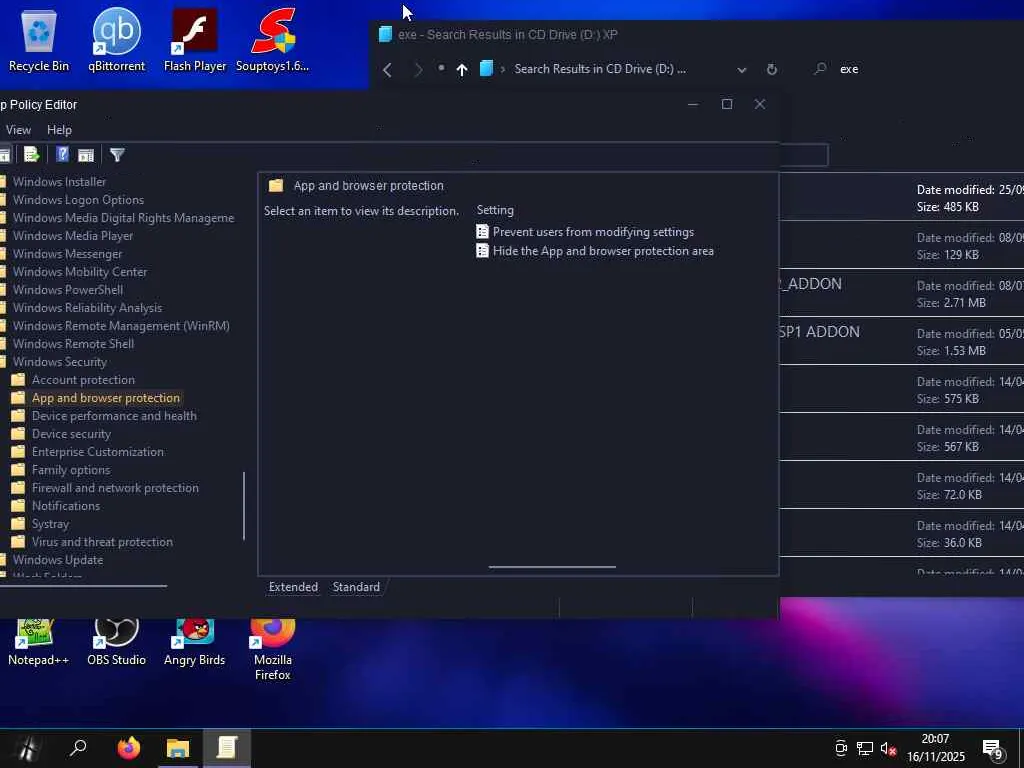Select the Notepad++ desktop shortcut
1024x768 pixels.
(x=38, y=643)
